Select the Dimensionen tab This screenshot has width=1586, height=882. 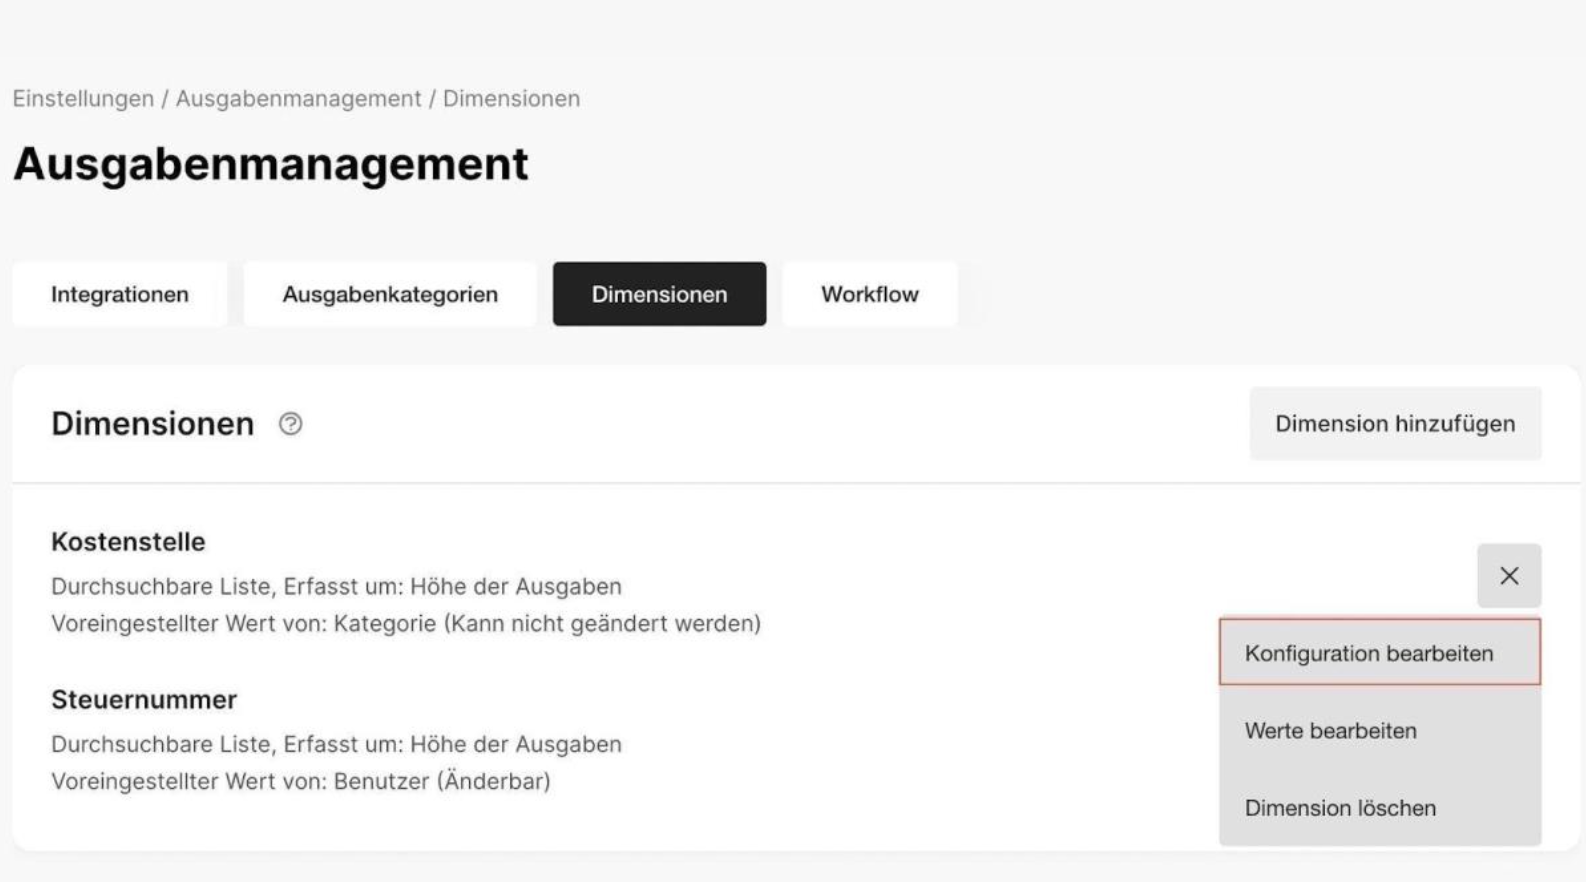click(x=659, y=294)
